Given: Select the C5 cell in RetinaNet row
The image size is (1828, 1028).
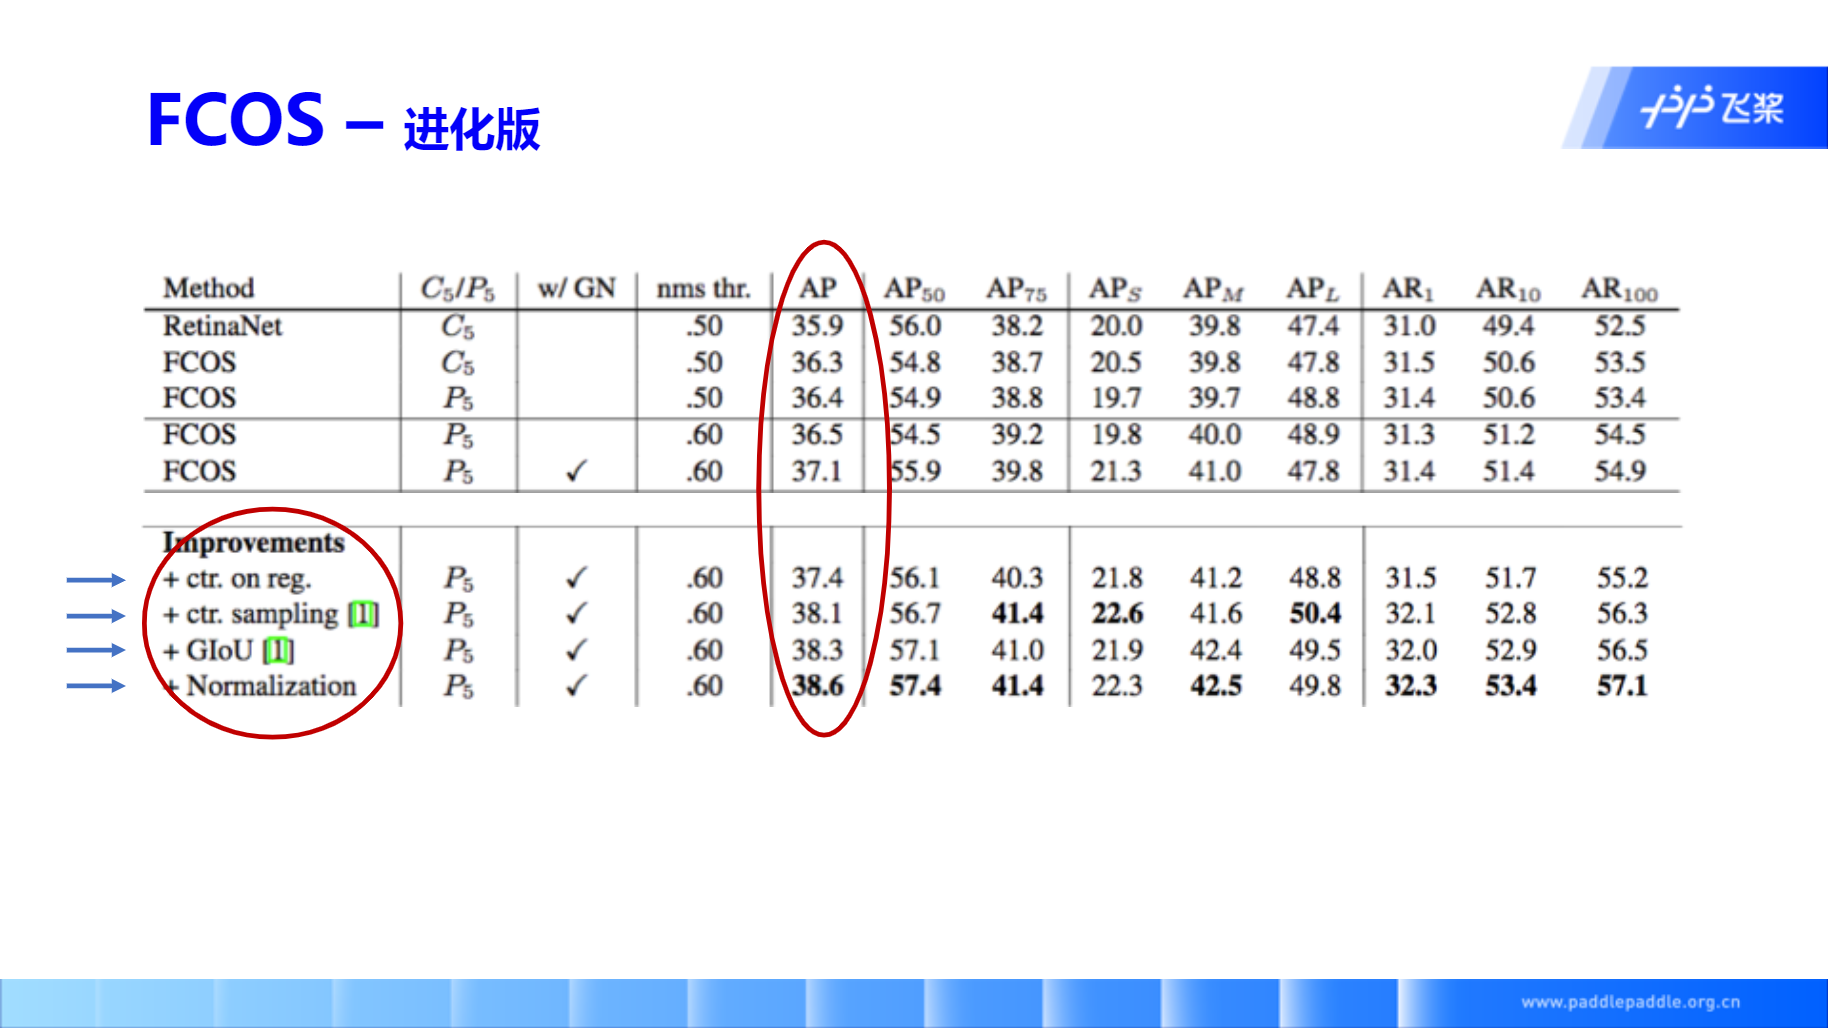Looking at the screenshot, I should tap(457, 327).
